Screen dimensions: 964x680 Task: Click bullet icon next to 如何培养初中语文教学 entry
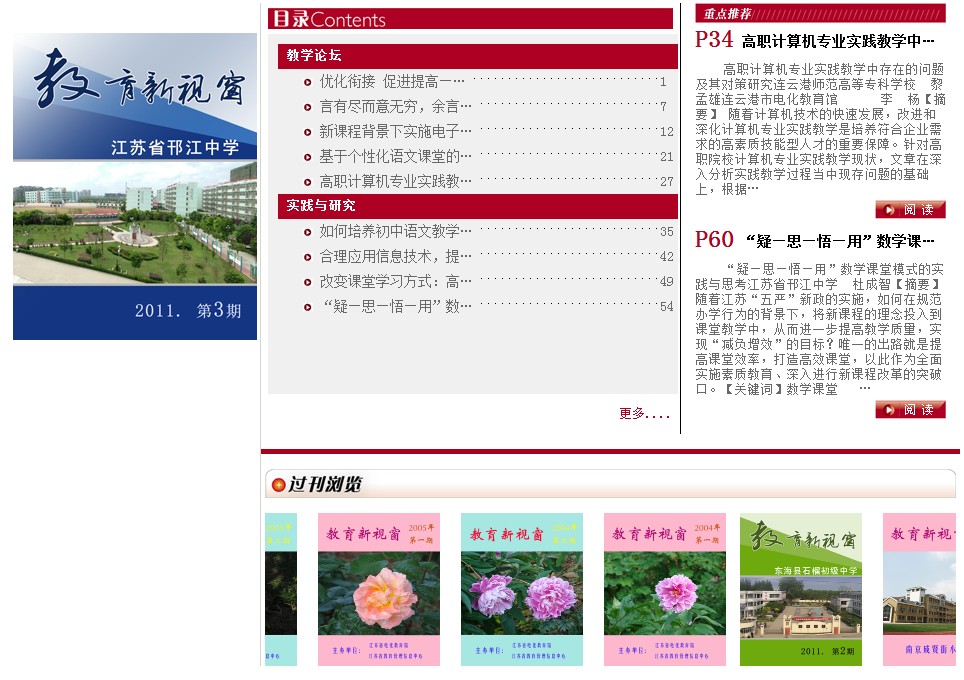click(x=308, y=232)
